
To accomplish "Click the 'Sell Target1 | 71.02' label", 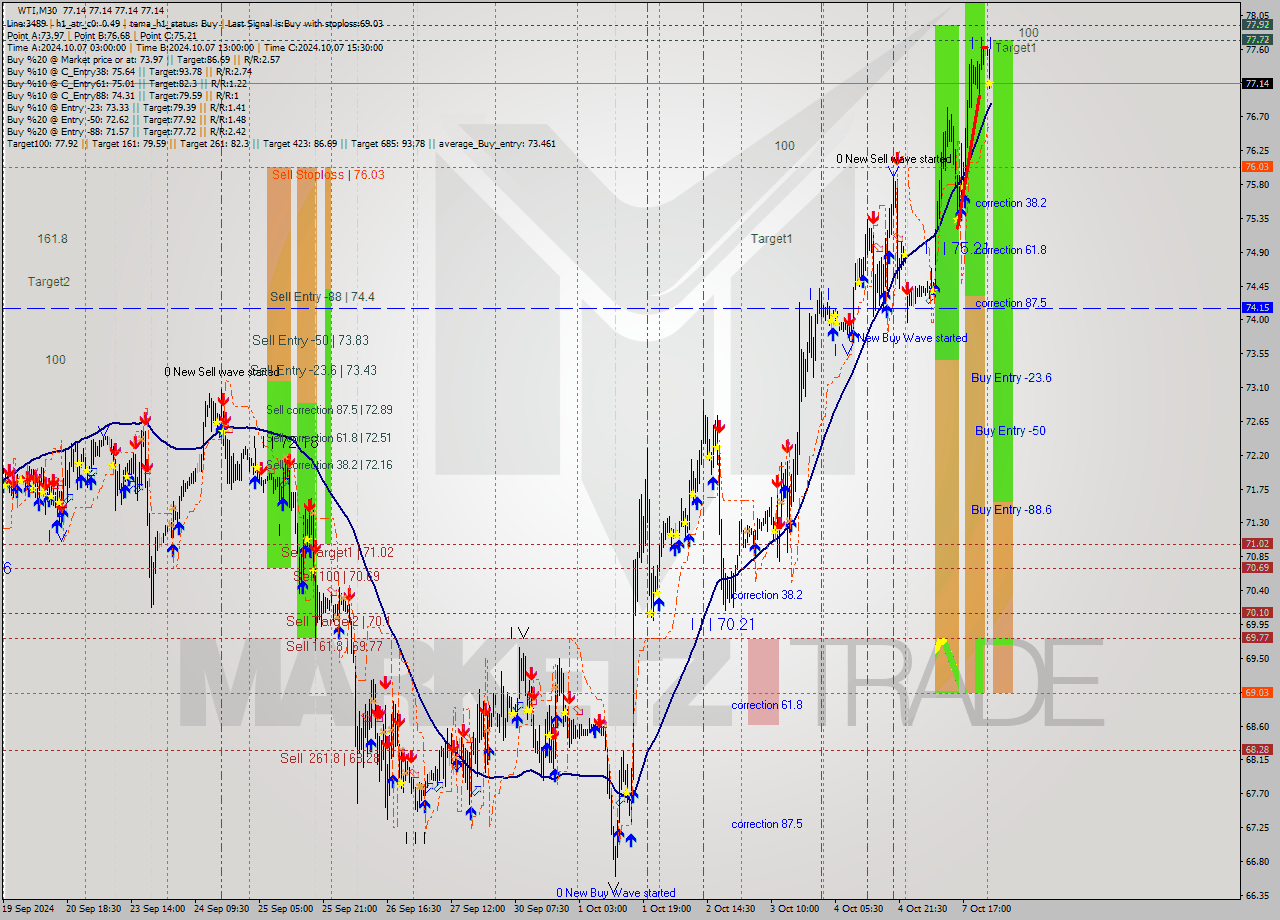I will (337, 552).
